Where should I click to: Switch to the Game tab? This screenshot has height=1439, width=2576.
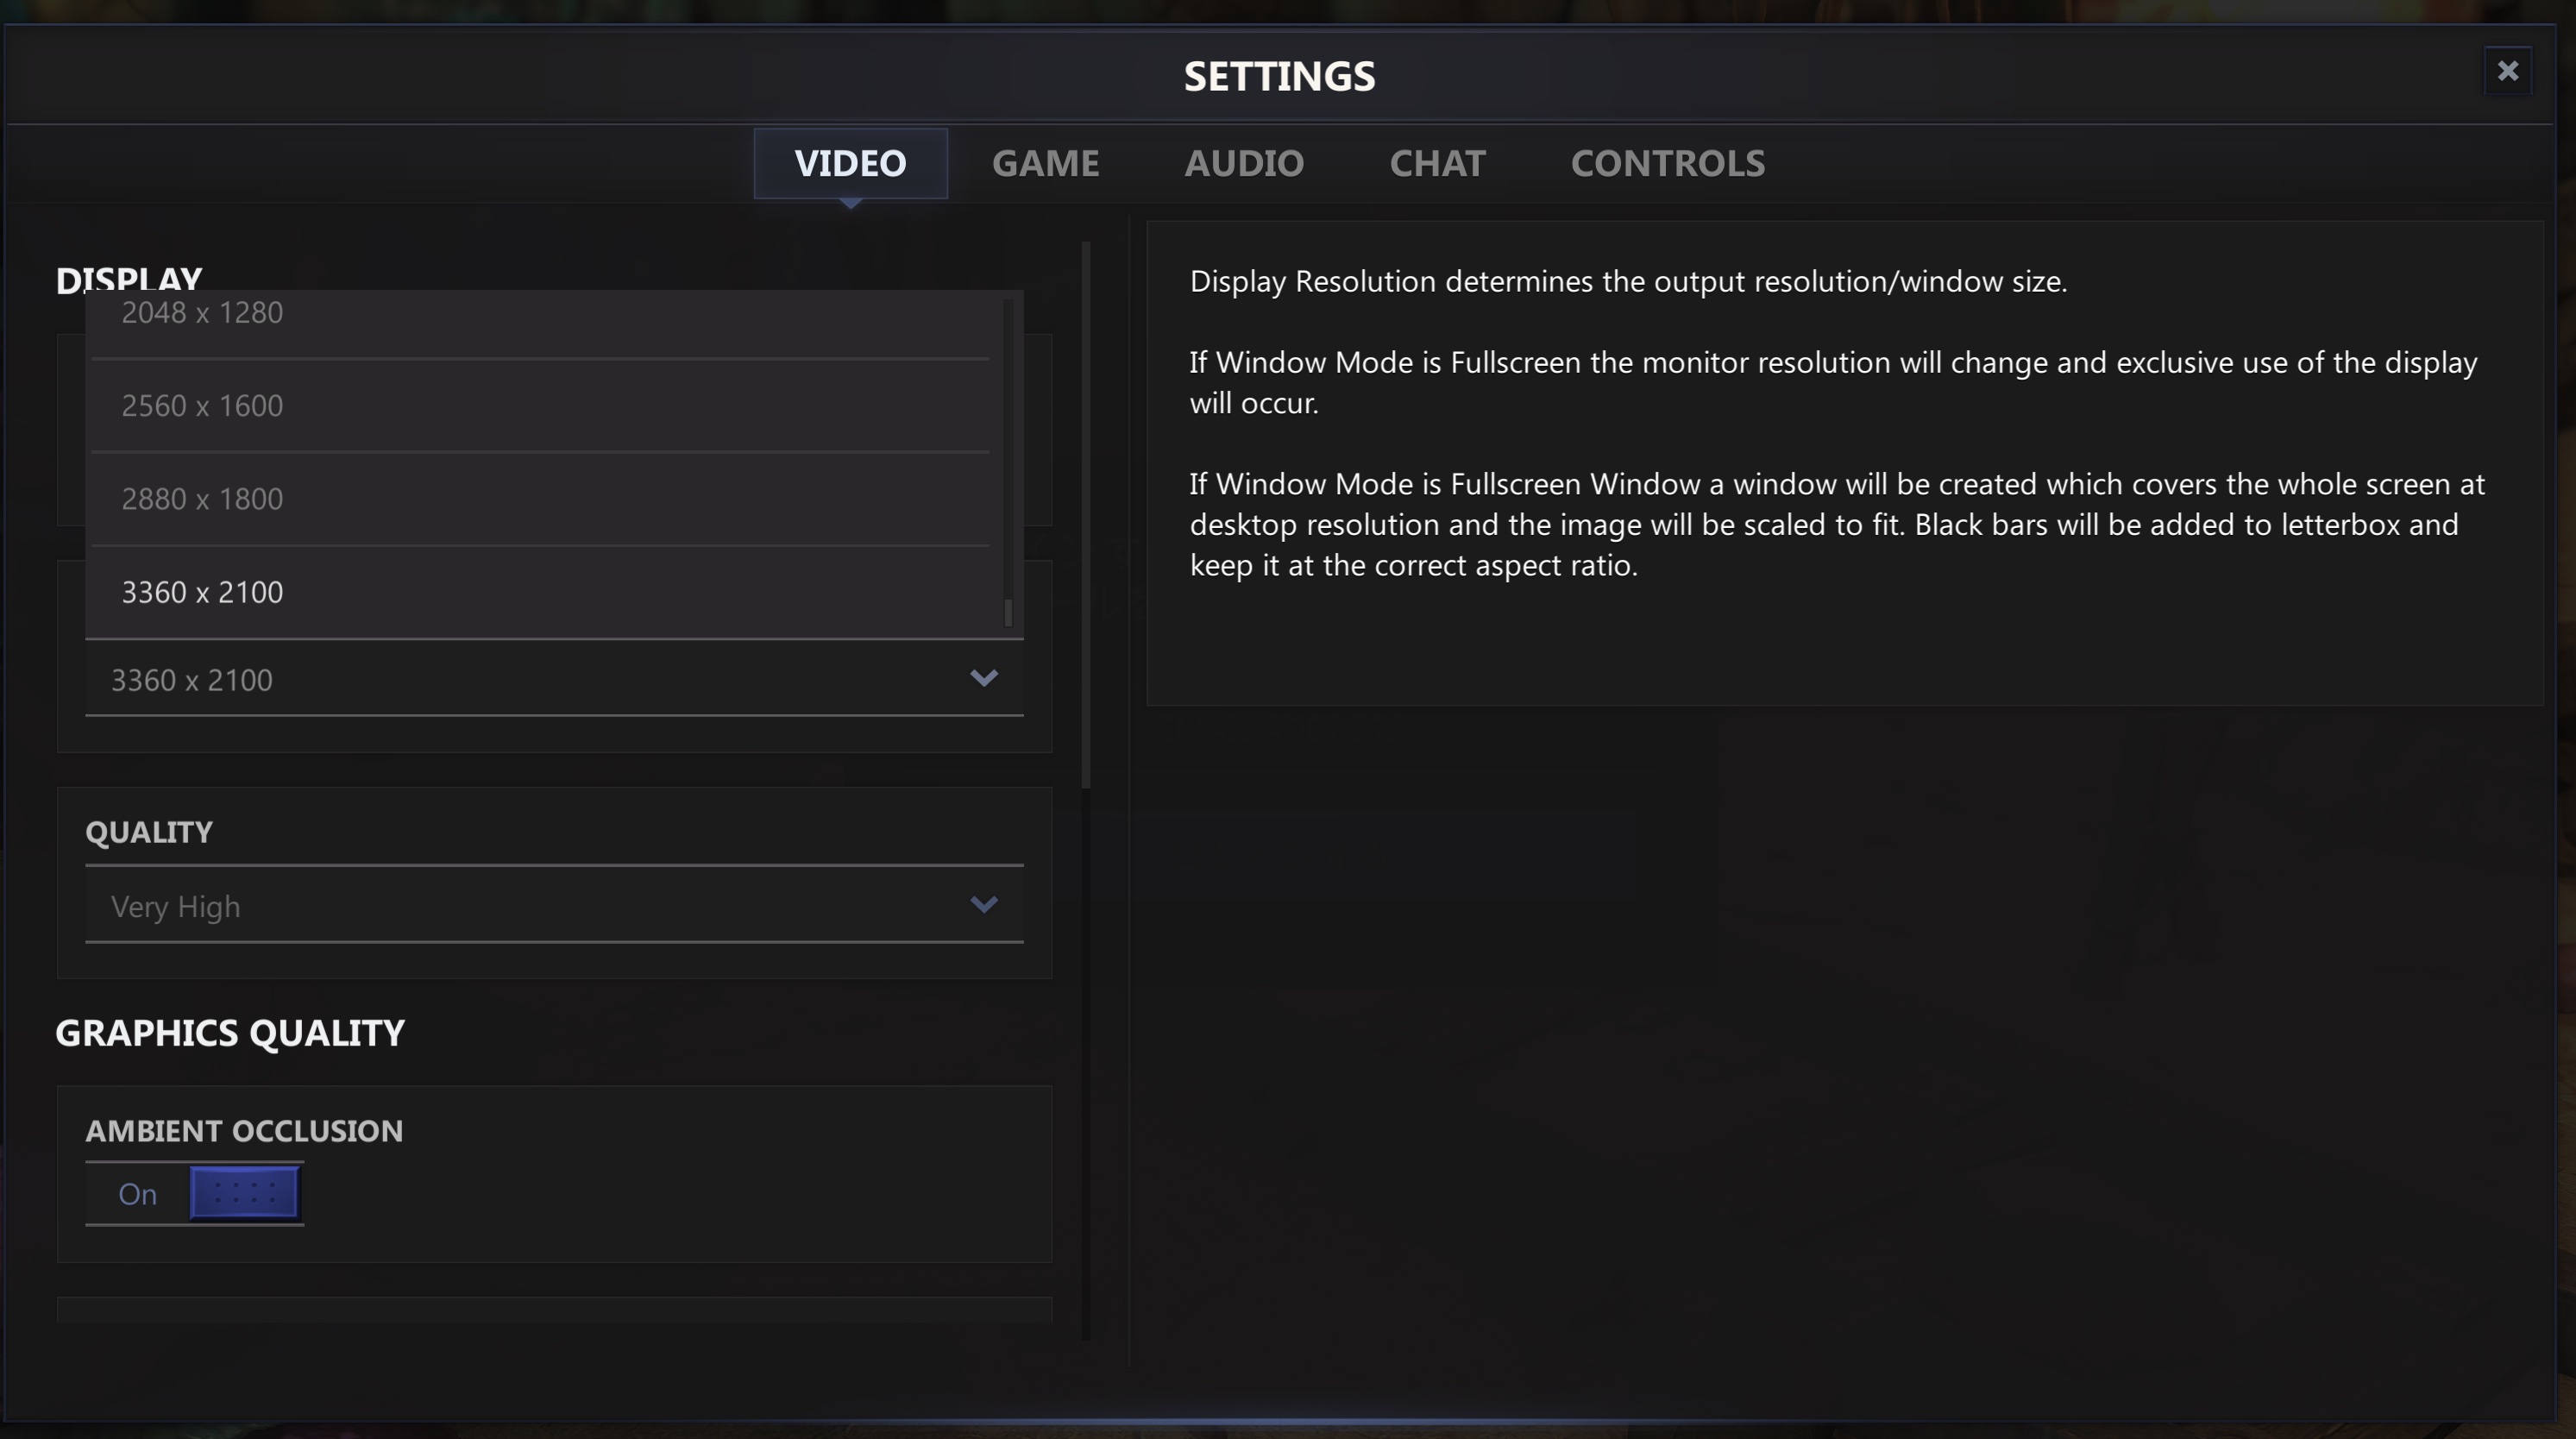[x=1045, y=163]
